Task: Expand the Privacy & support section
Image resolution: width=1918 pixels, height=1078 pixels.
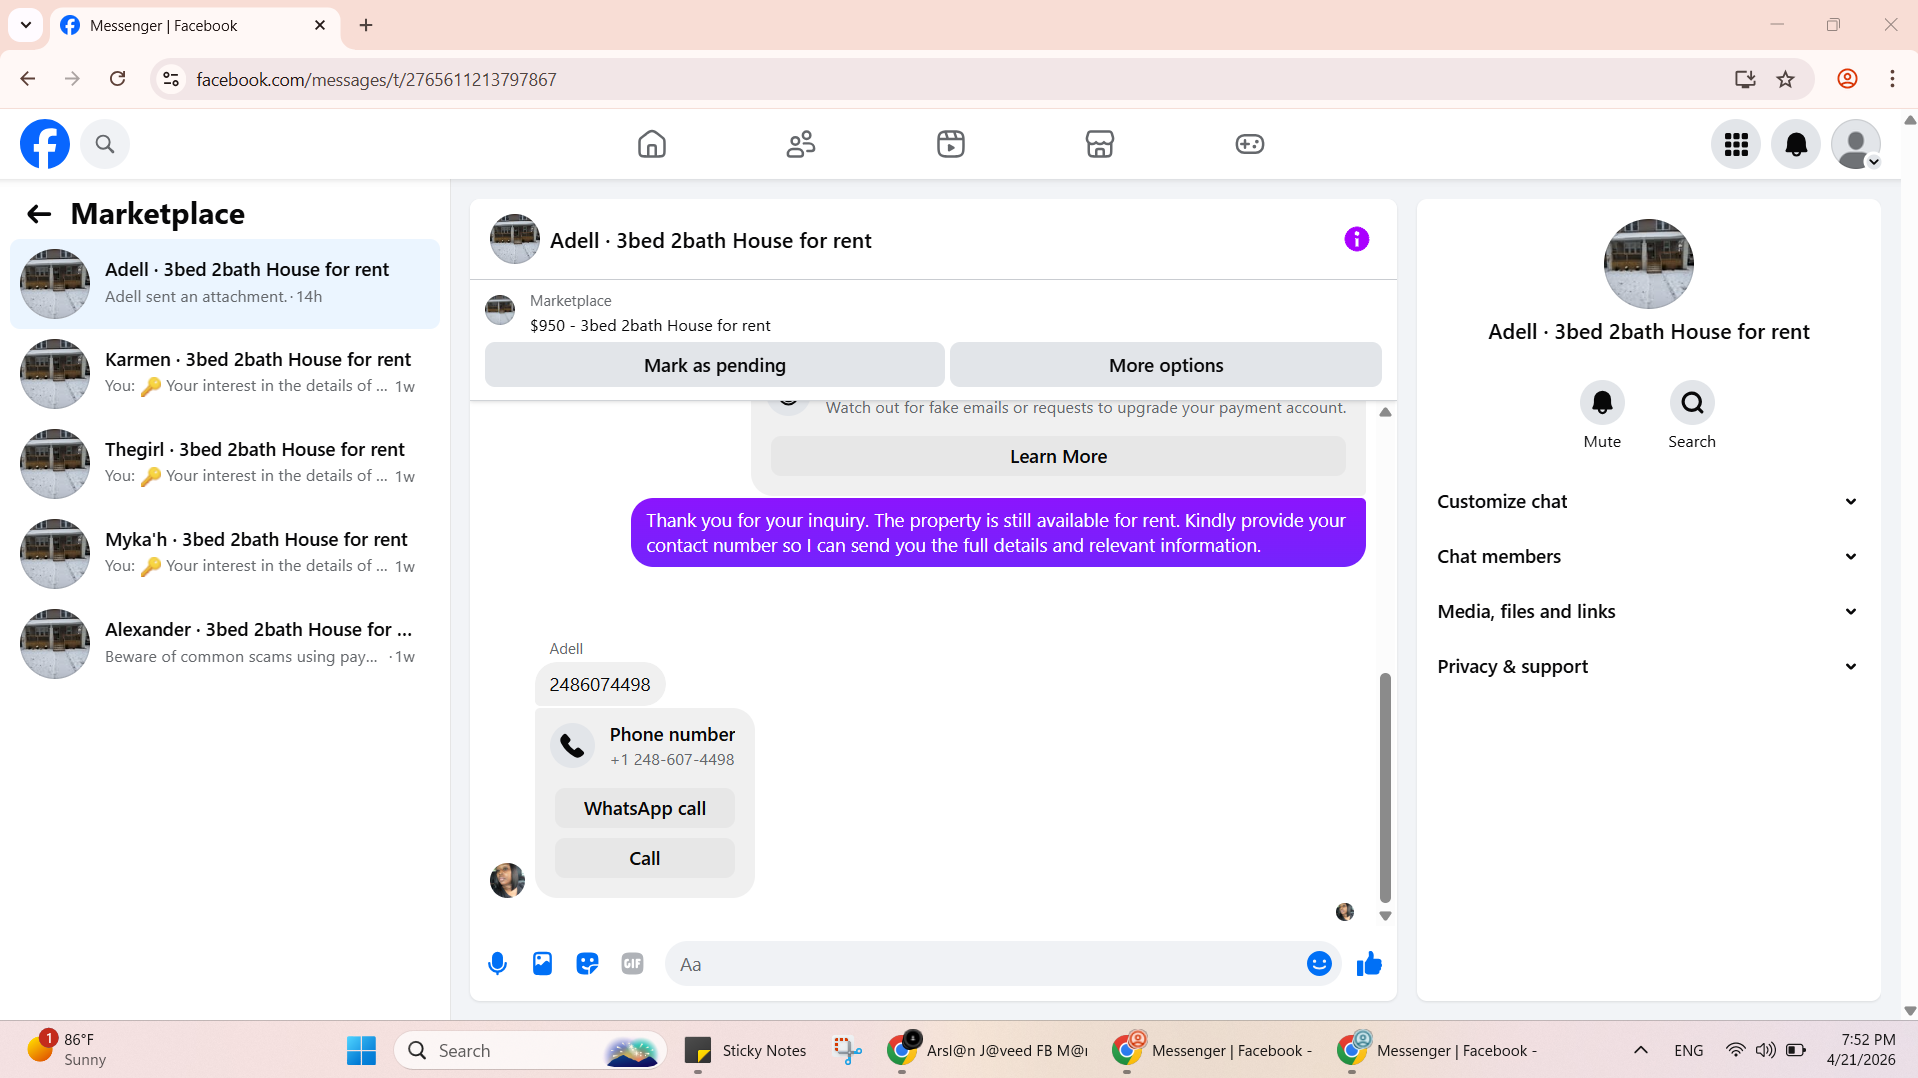Action: click(1648, 667)
